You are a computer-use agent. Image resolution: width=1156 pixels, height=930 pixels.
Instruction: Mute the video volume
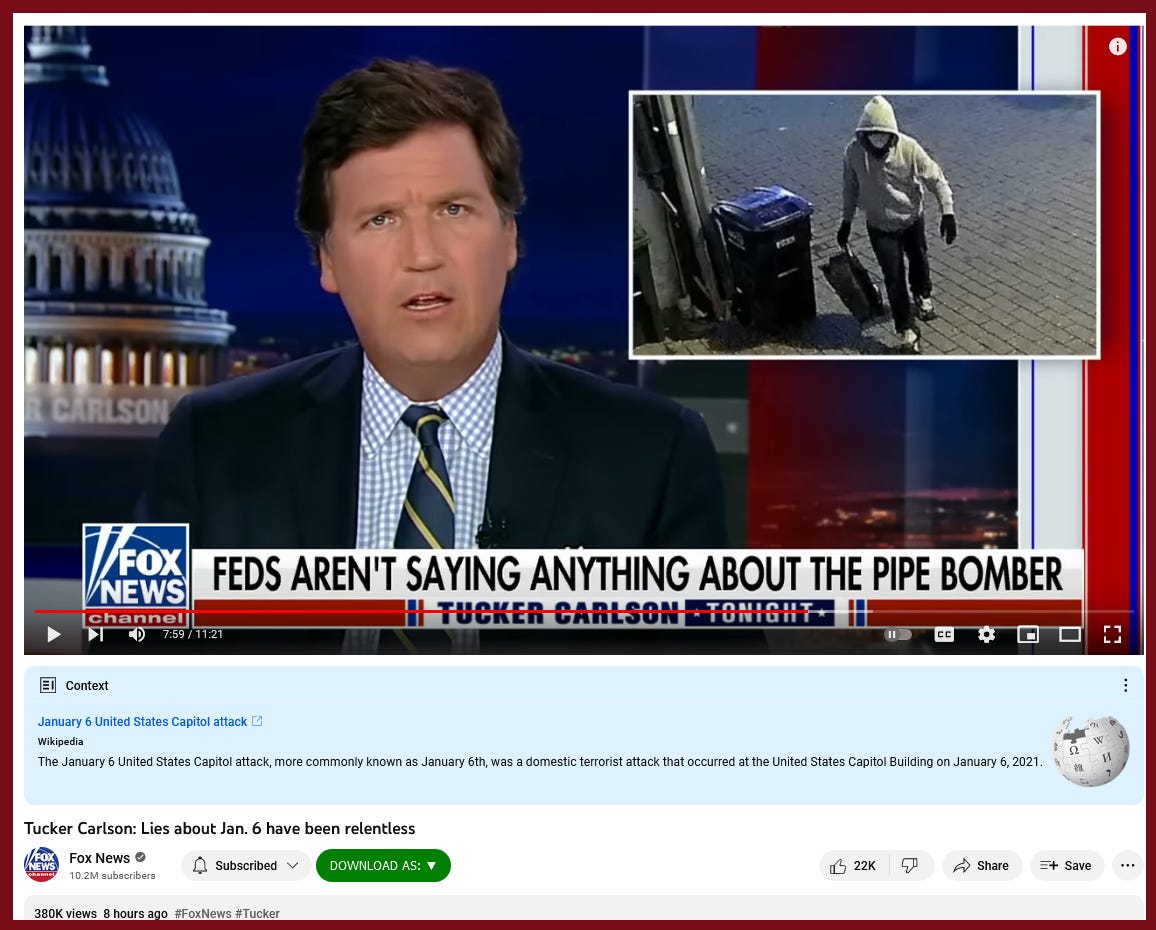coord(137,634)
